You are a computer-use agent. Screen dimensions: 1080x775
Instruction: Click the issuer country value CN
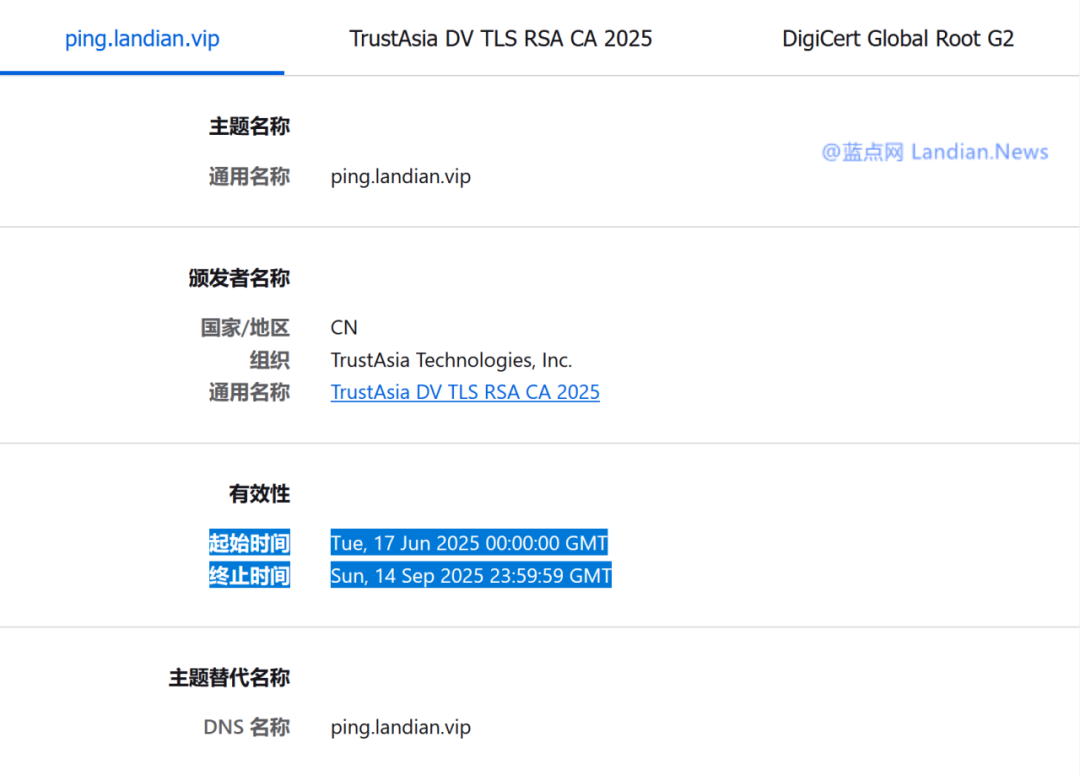pos(344,327)
